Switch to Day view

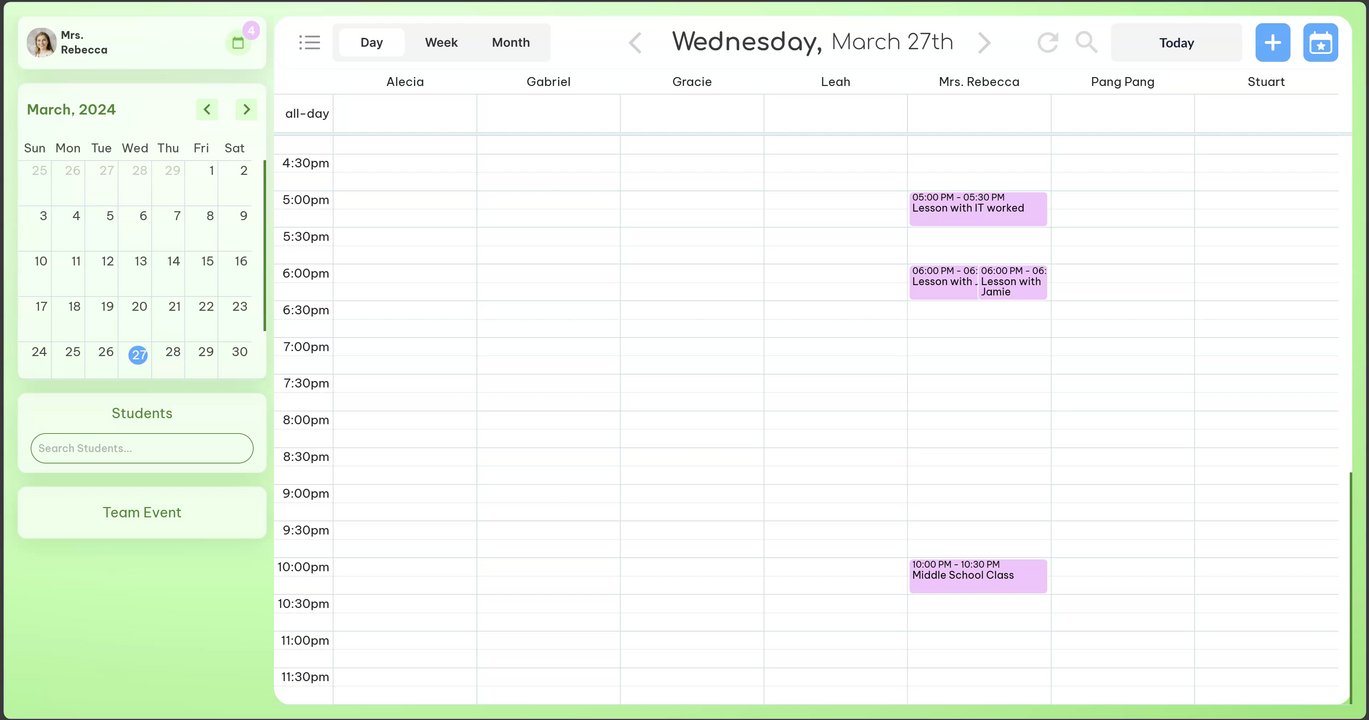tap(372, 42)
